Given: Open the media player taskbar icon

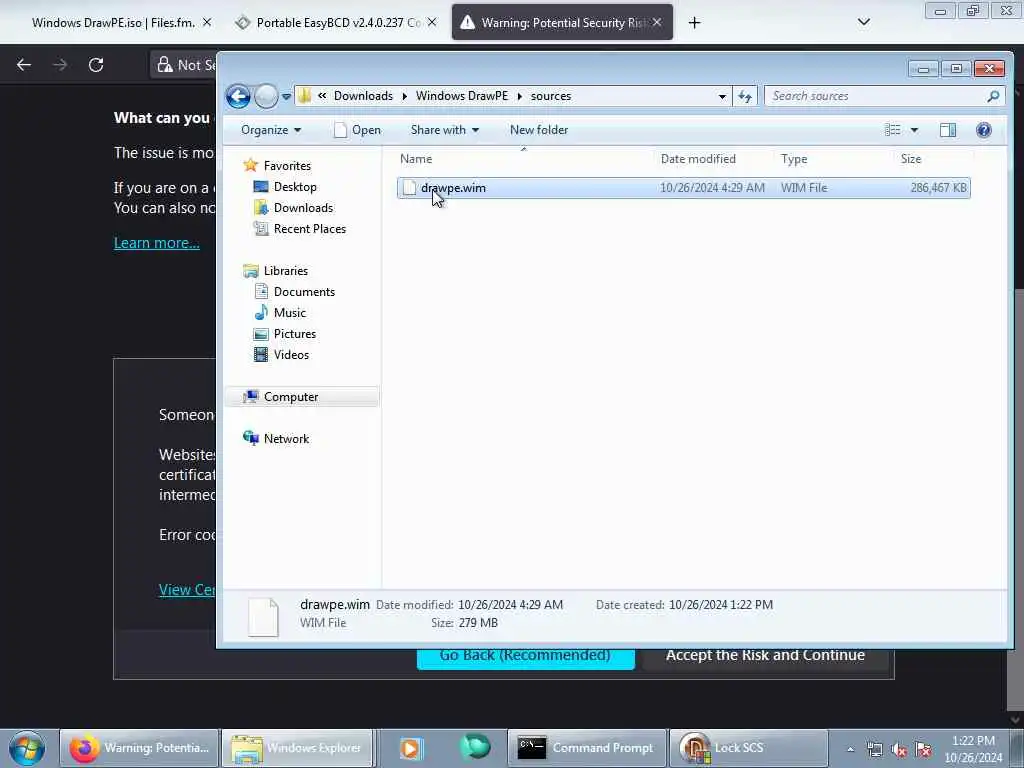Looking at the screenshot, I should click(x=411, y=748).
